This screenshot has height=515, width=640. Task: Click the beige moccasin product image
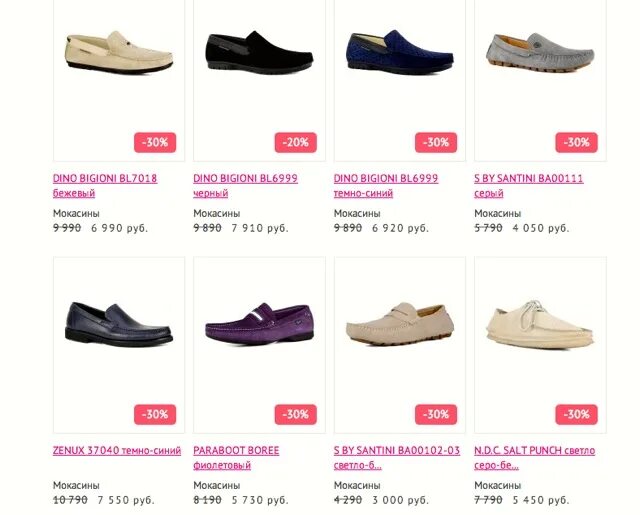coord(119,53)
